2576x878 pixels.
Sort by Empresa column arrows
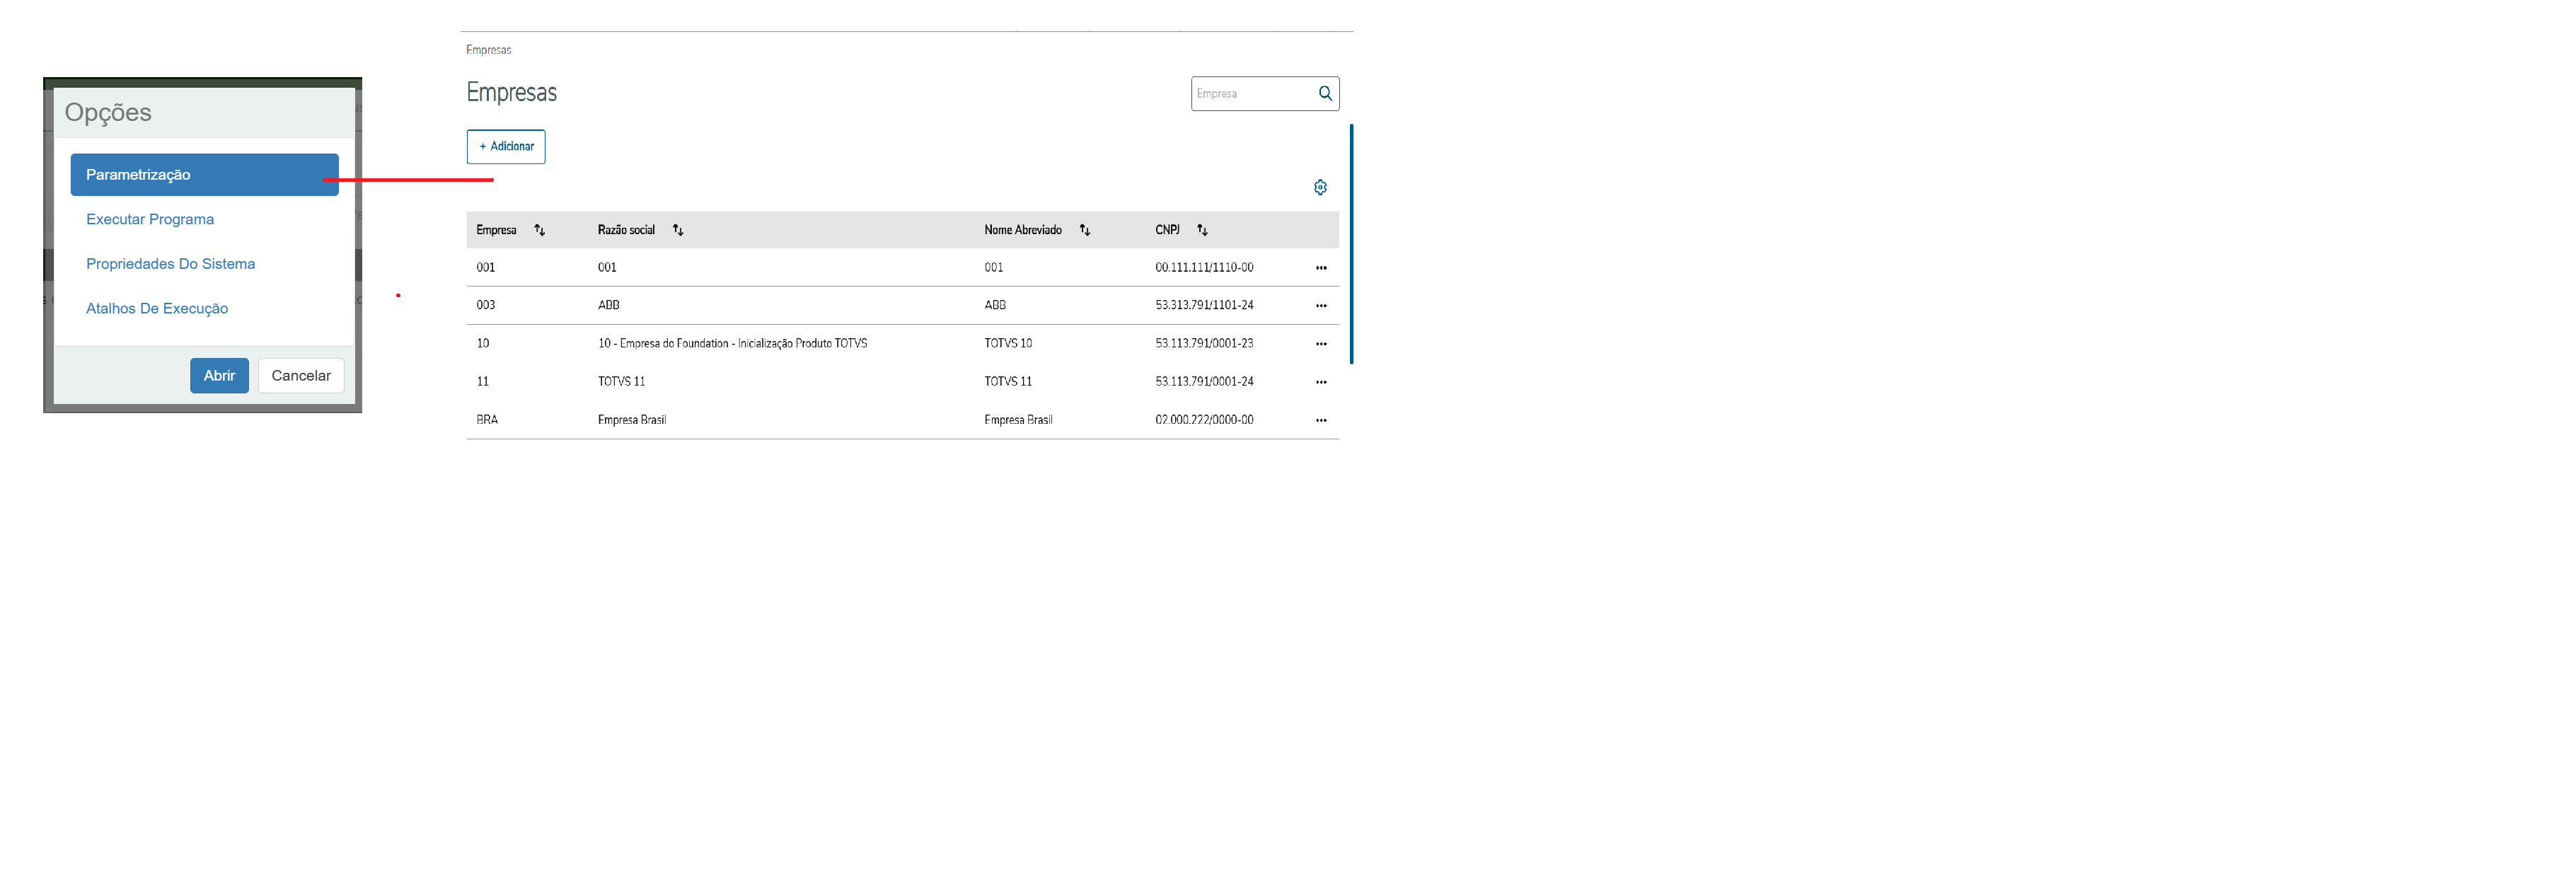pyautogui.click(x=539, y=230)
